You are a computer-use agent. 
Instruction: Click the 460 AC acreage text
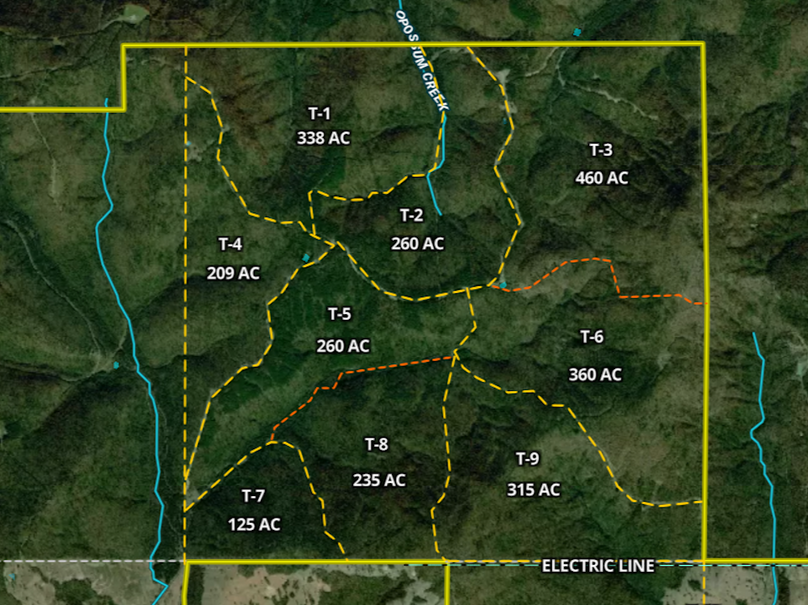click(602, 178)
